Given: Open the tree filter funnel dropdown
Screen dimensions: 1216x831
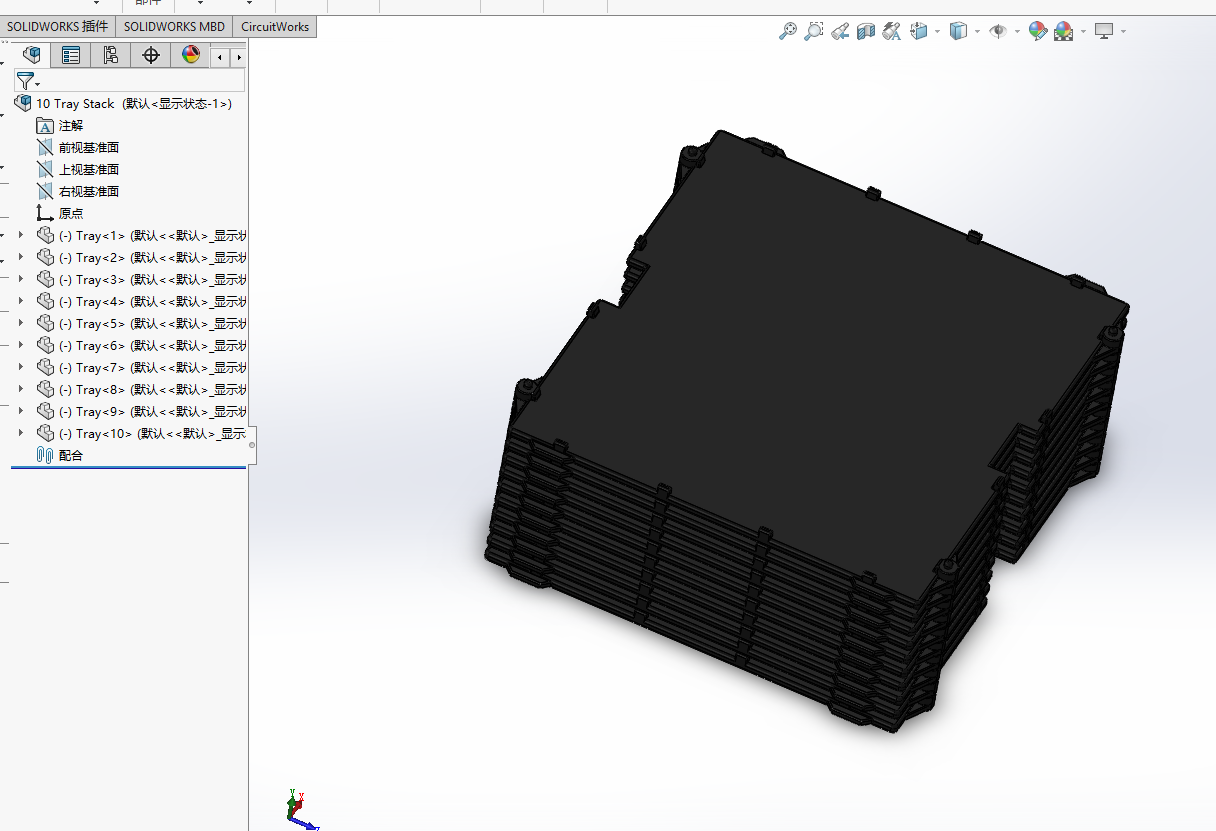Looking at the screenshot, I should coord(27,81).
